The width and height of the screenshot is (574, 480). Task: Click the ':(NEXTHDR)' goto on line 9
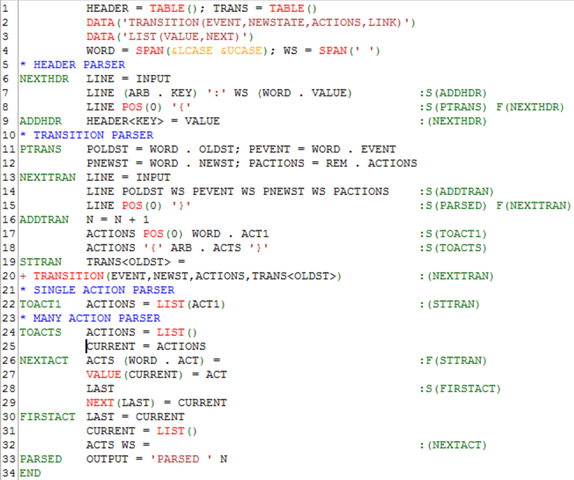pos(453,121)
